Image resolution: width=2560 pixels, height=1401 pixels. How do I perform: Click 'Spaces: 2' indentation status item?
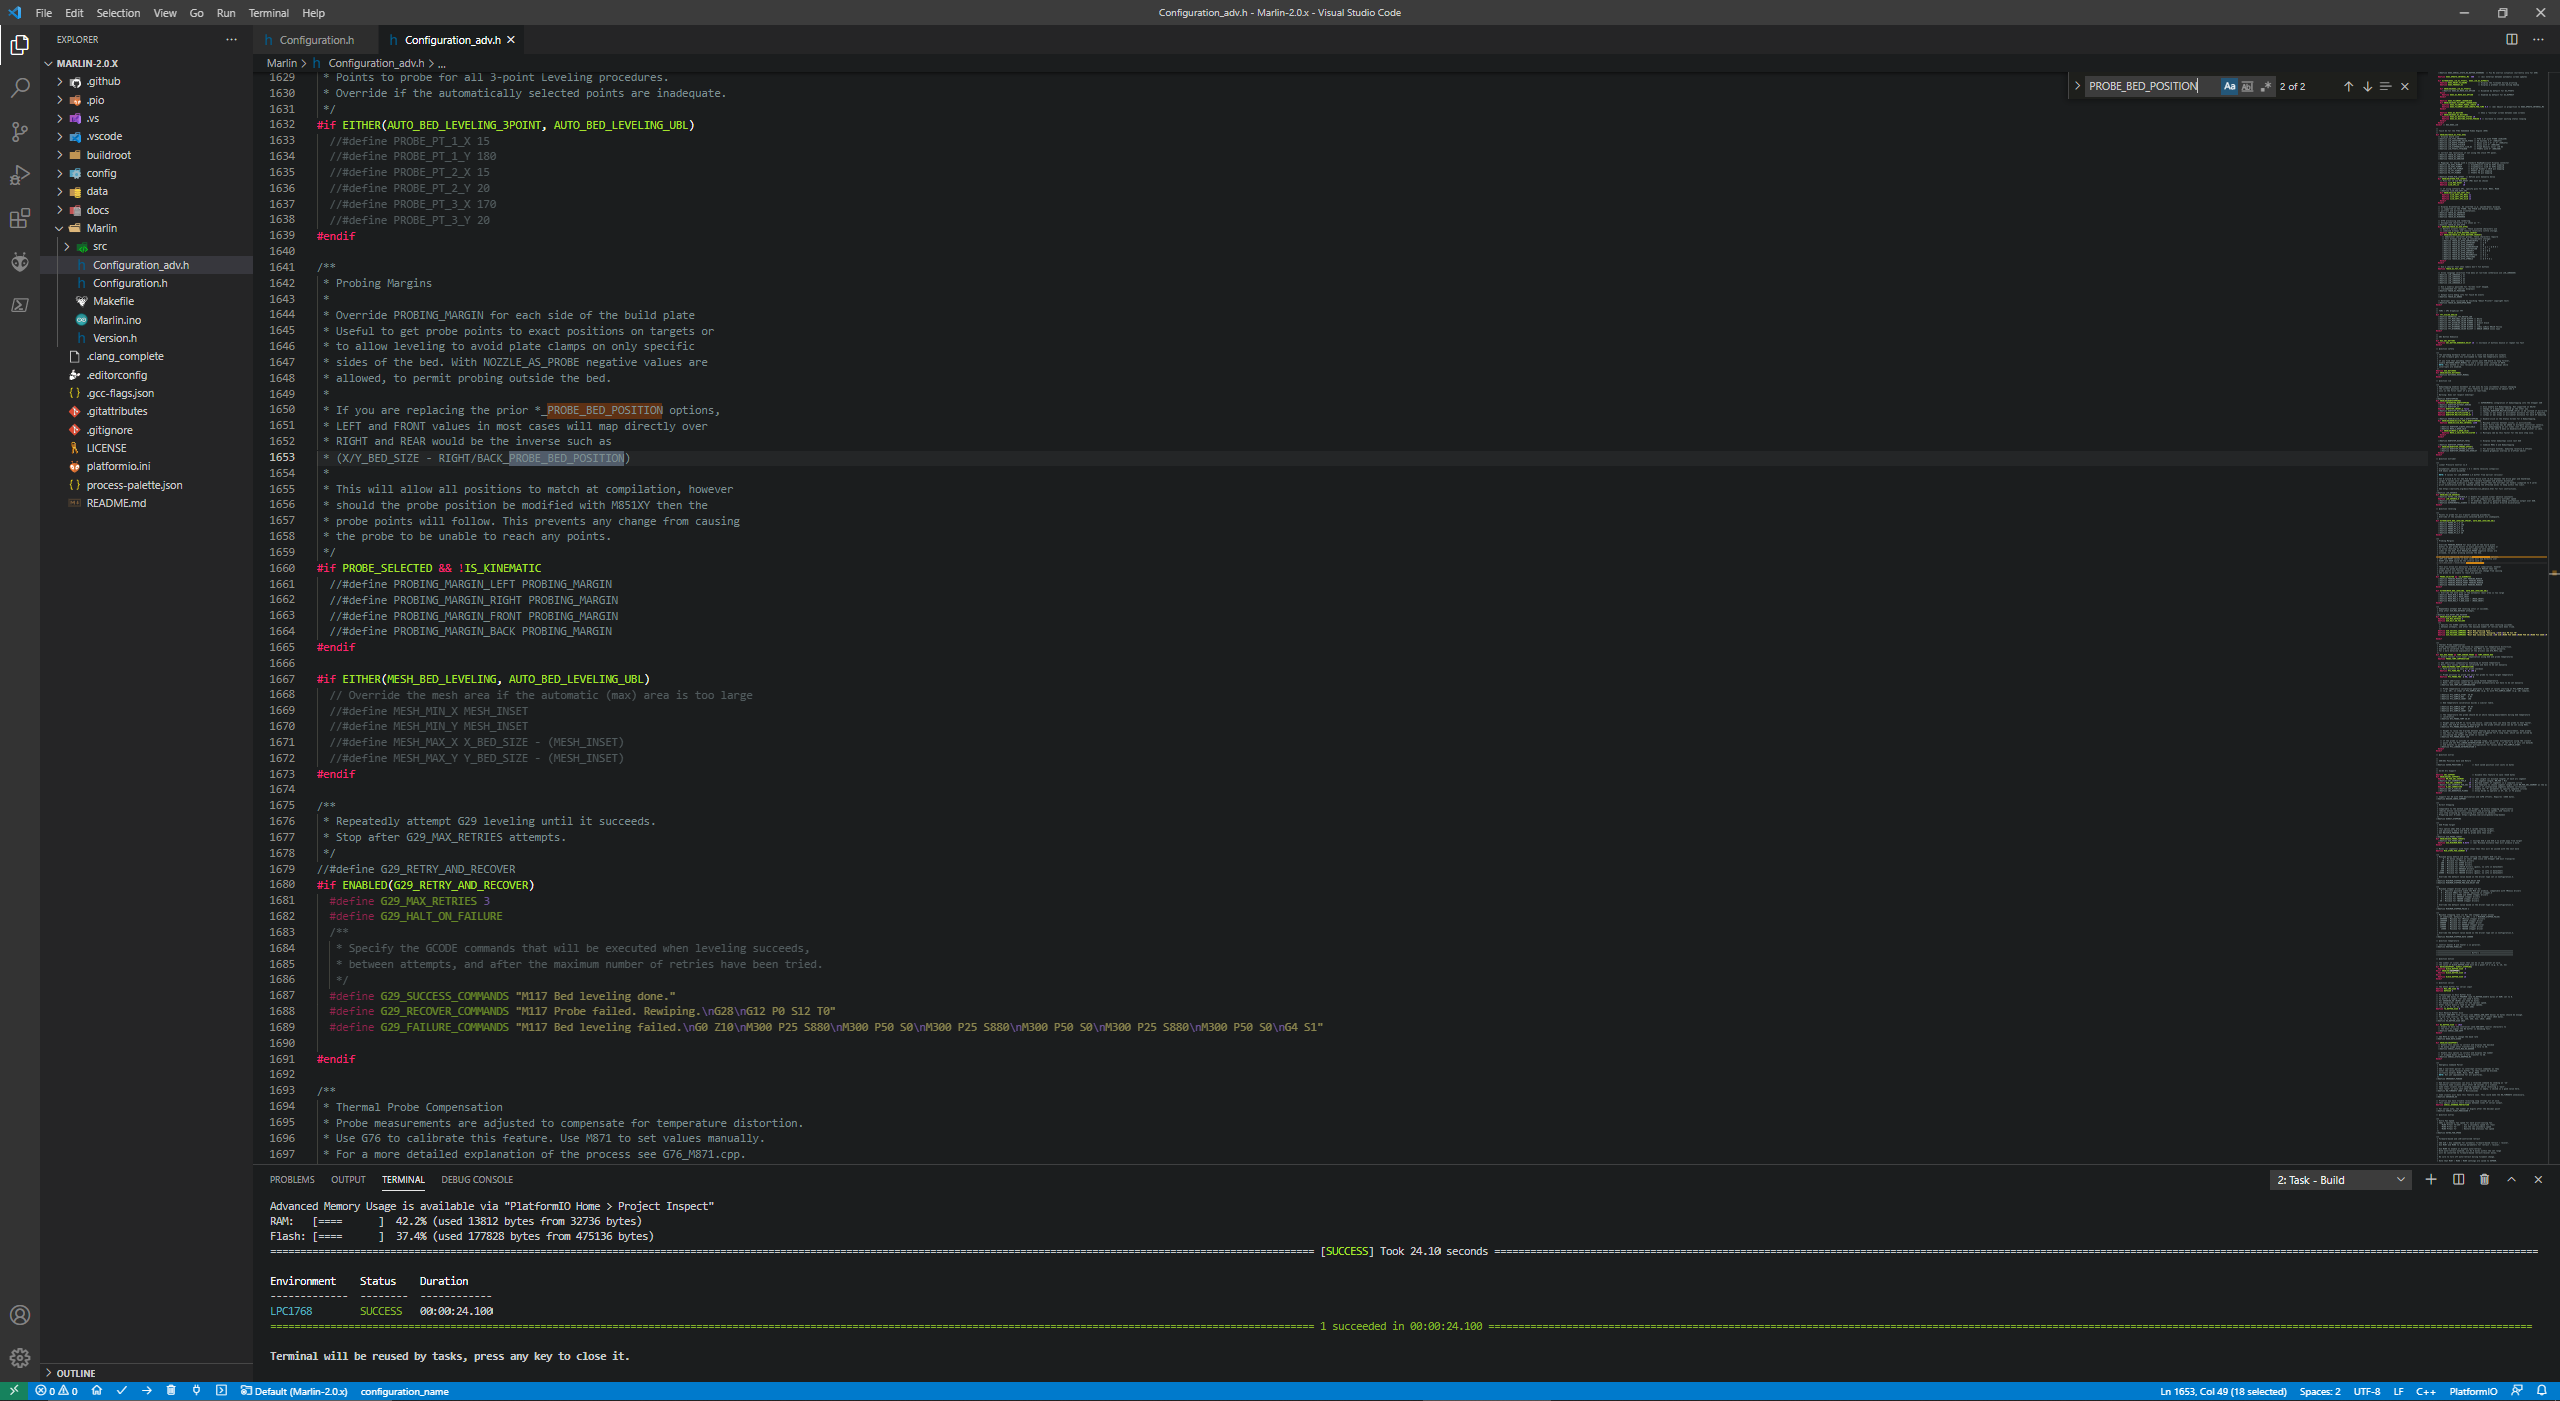pos(2319,1391)
